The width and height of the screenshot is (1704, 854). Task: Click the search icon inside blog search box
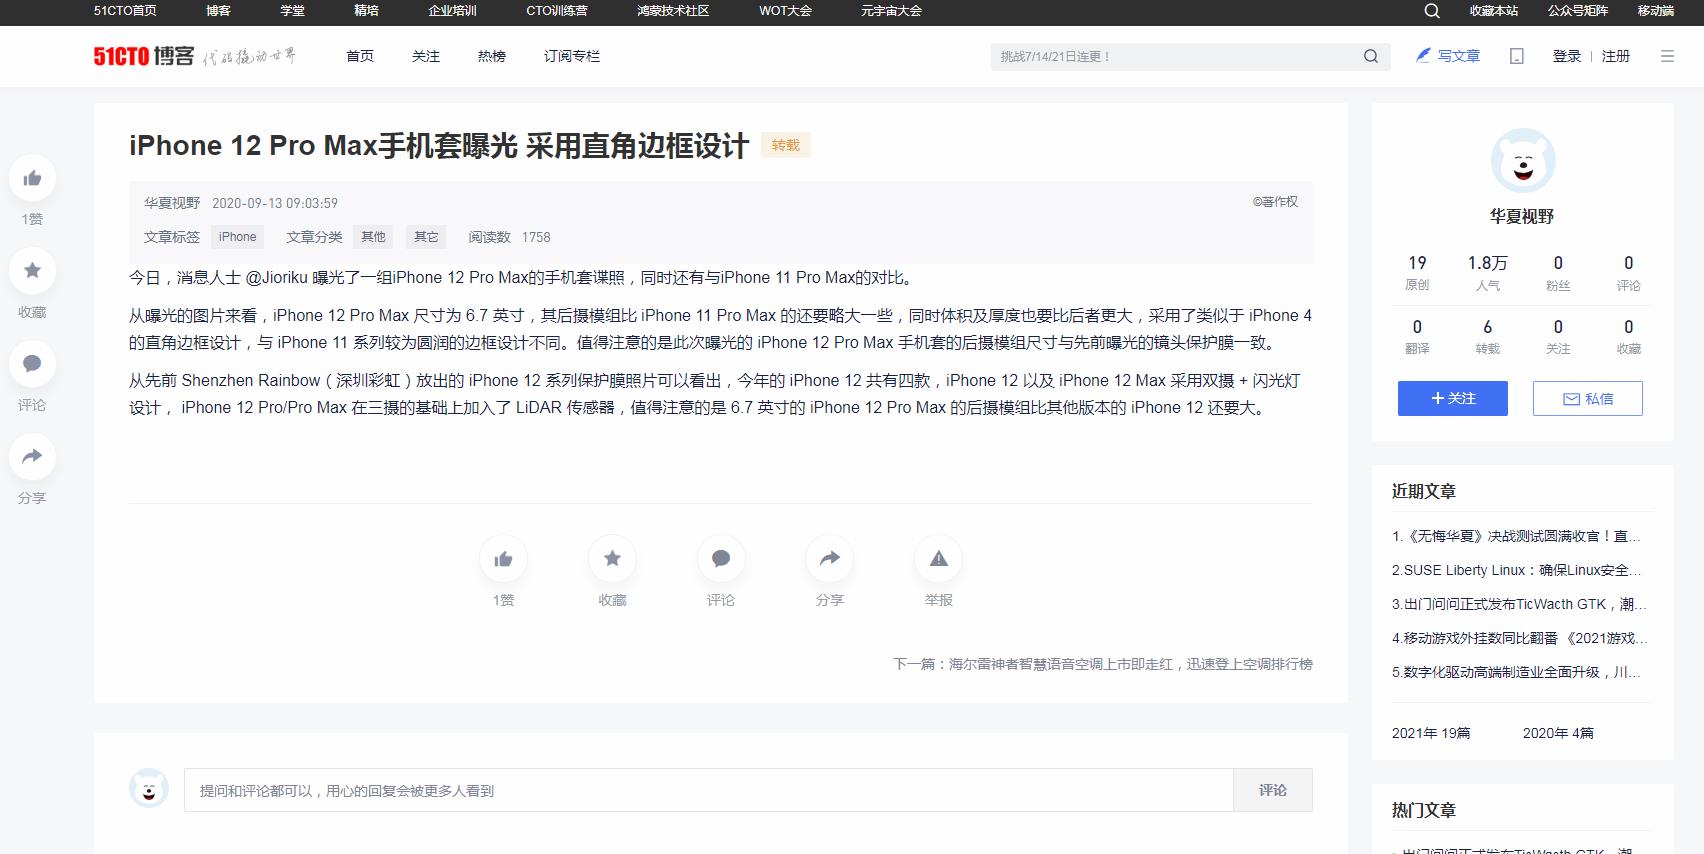pyautogui.click(x=1371, y=56)
